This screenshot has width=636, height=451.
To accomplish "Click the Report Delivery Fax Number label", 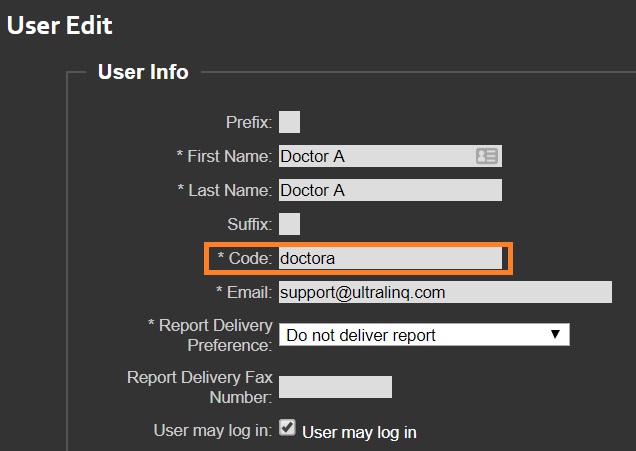I will [x=200, y=387].
